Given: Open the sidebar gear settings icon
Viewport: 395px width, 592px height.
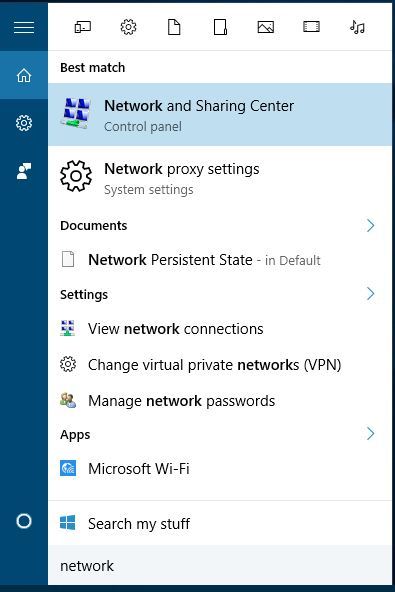Looking at the screenshot, I should click(24, 123).
